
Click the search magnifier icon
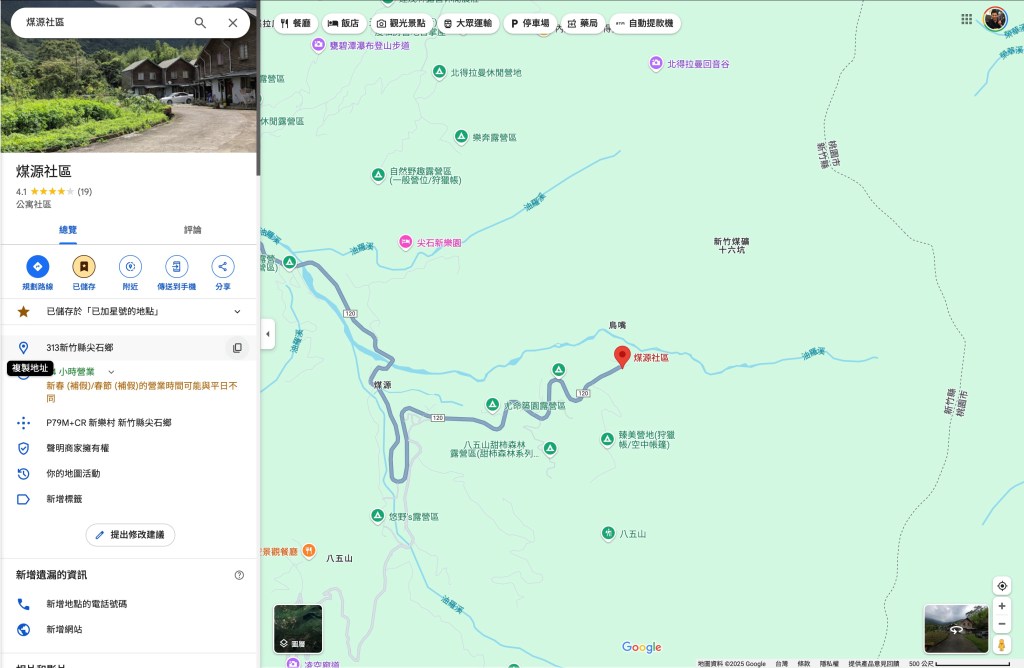coord(200,23)
